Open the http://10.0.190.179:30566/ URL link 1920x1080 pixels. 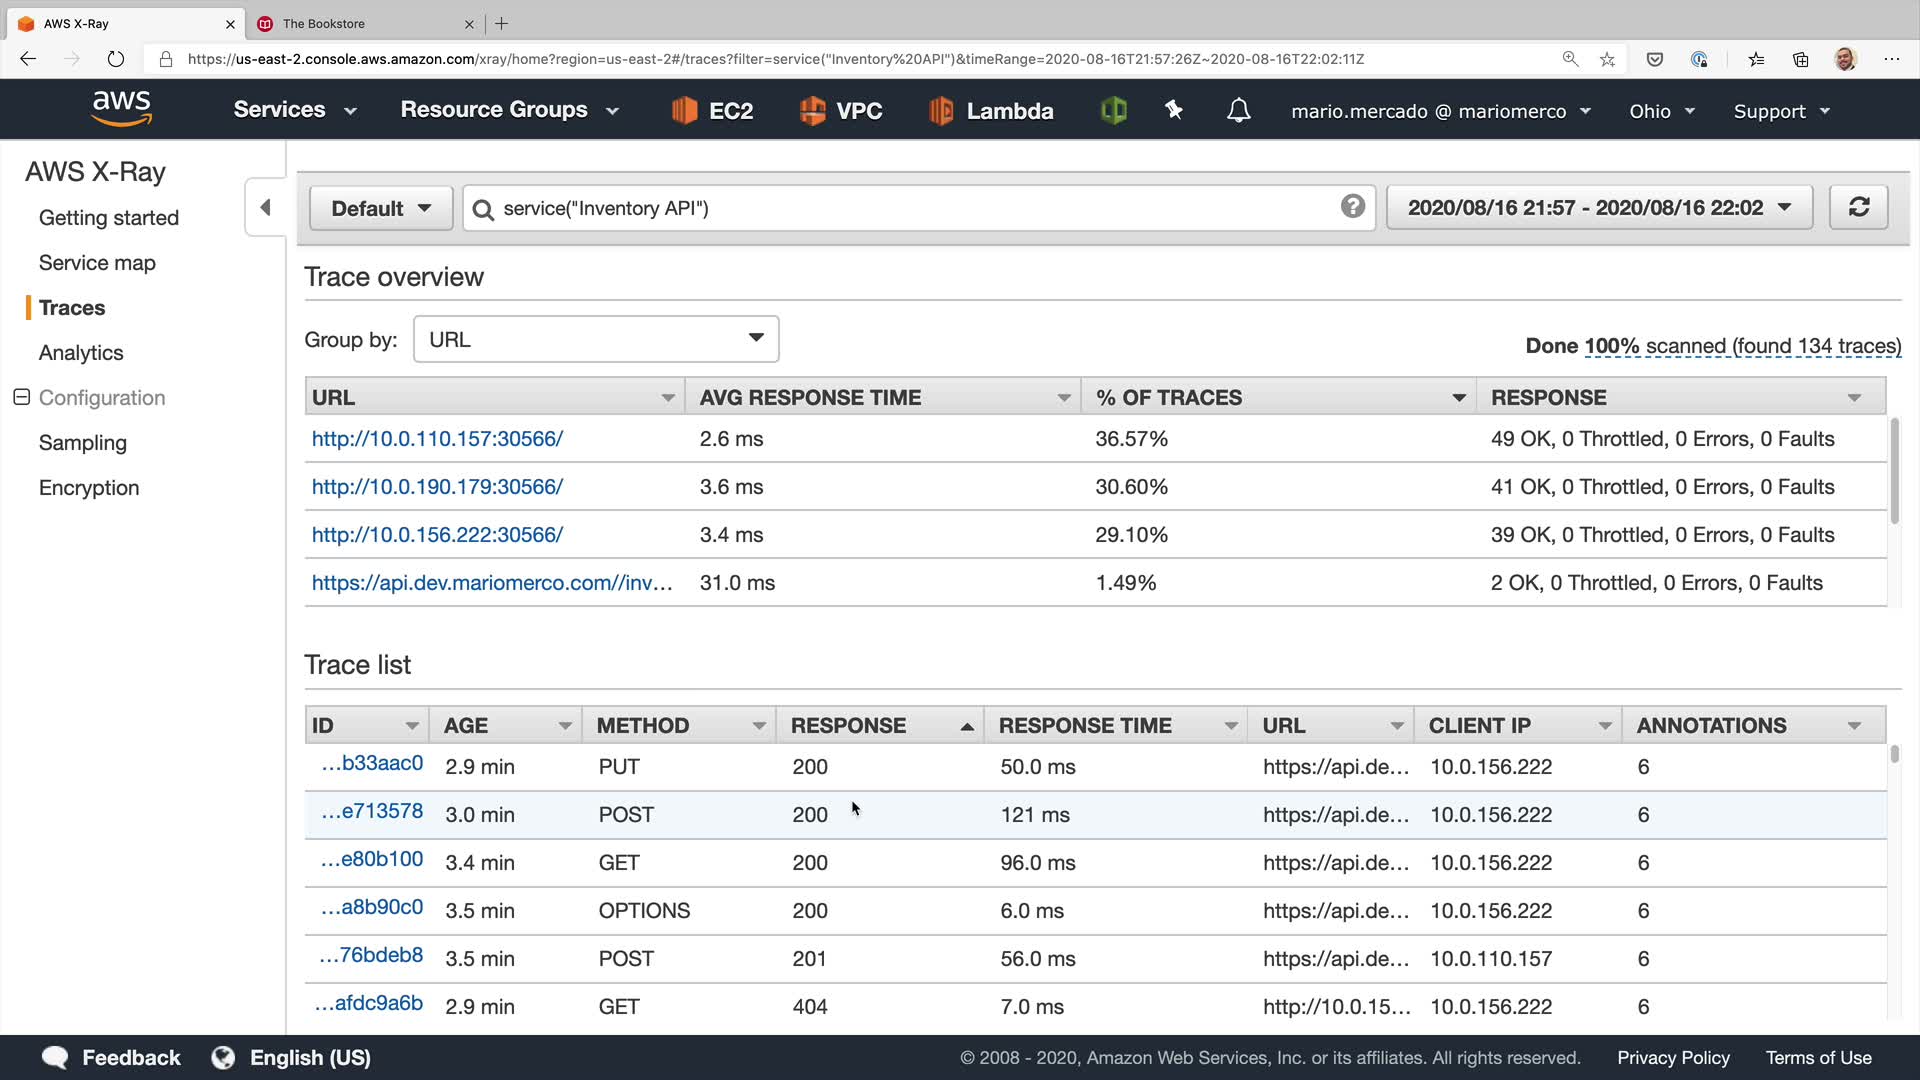[x=437, y=487]
